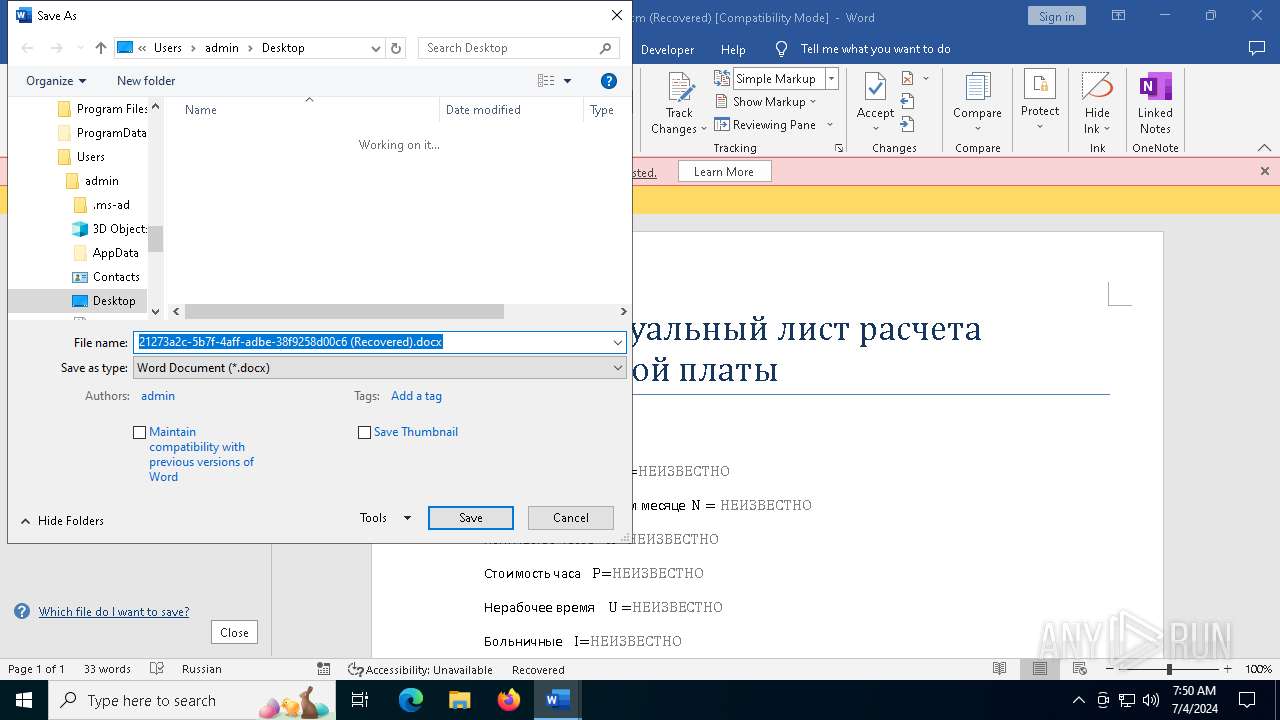Open the Simple Markup dropdown
Viewport: 1280px width, 720px height.
click(831, 78)
